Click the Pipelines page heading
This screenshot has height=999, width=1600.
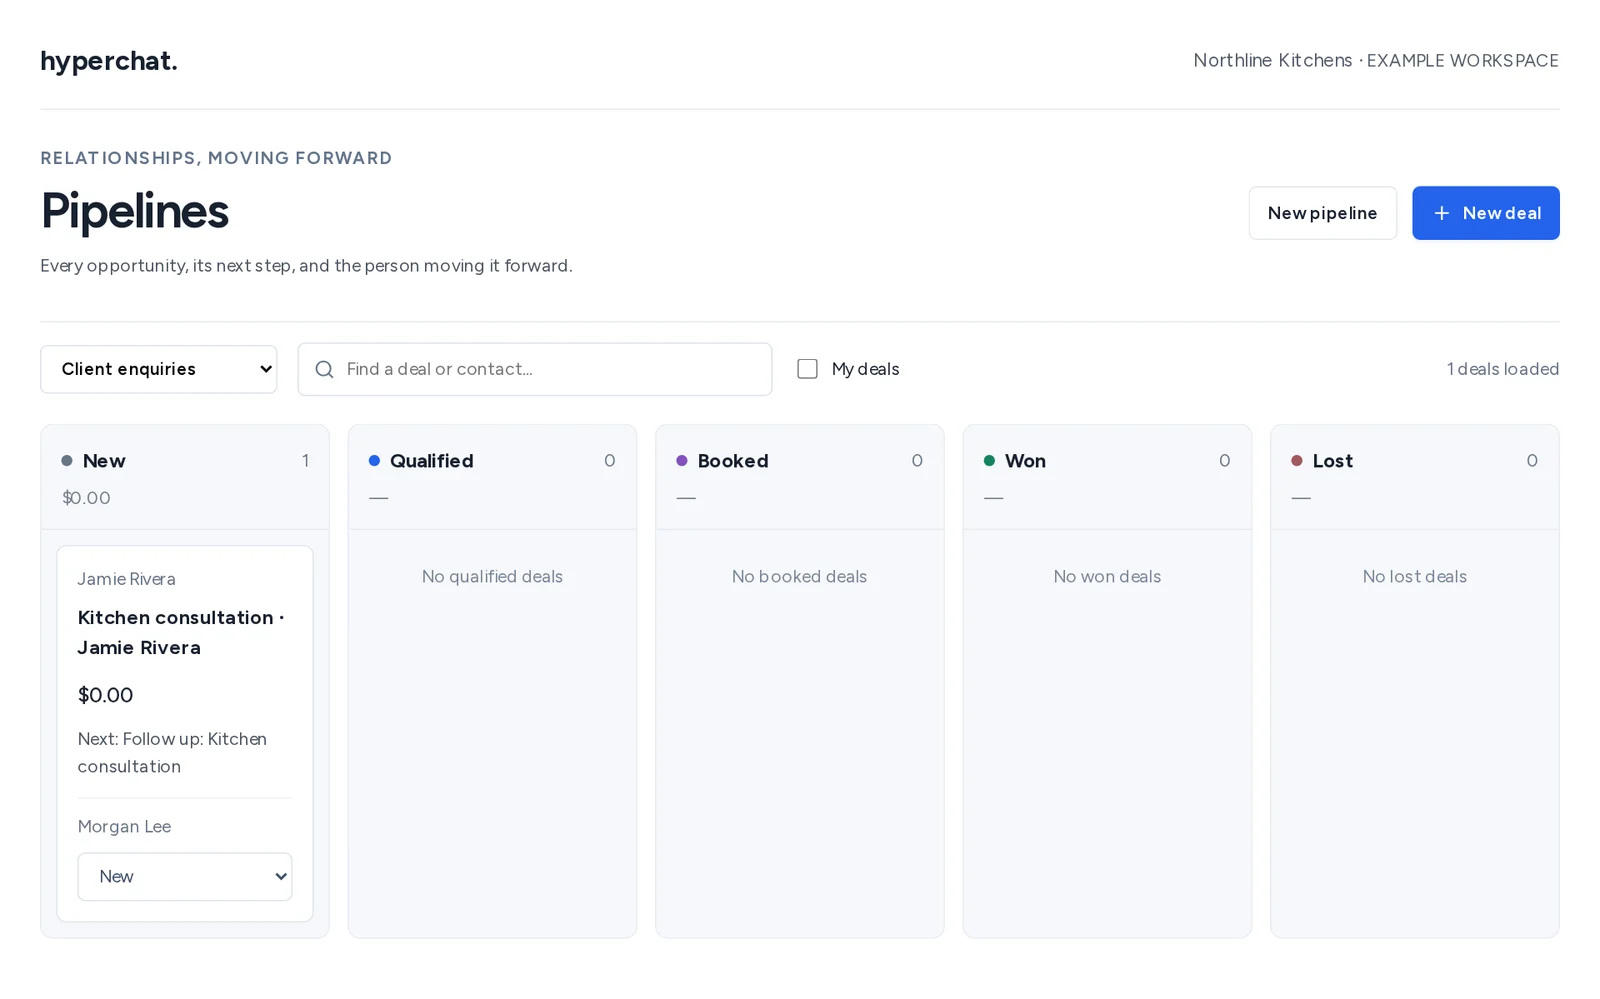coord(134,211)
